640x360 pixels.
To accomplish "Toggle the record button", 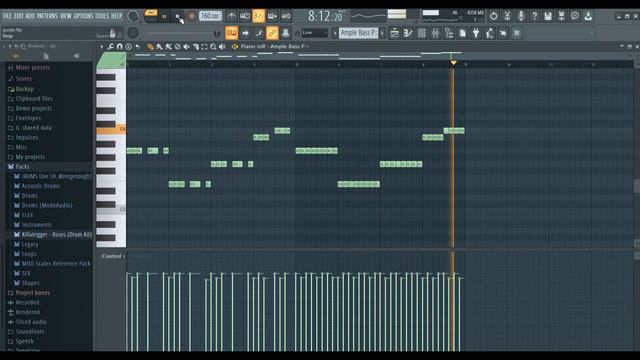I will click(x=191, y=16).
